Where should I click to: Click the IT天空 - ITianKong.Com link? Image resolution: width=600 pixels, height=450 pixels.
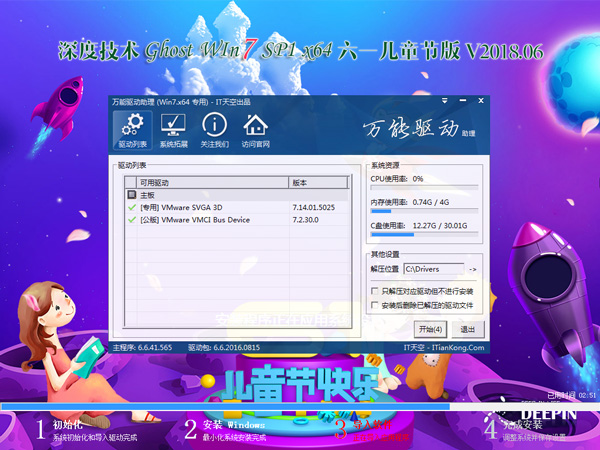click(444, 347)
